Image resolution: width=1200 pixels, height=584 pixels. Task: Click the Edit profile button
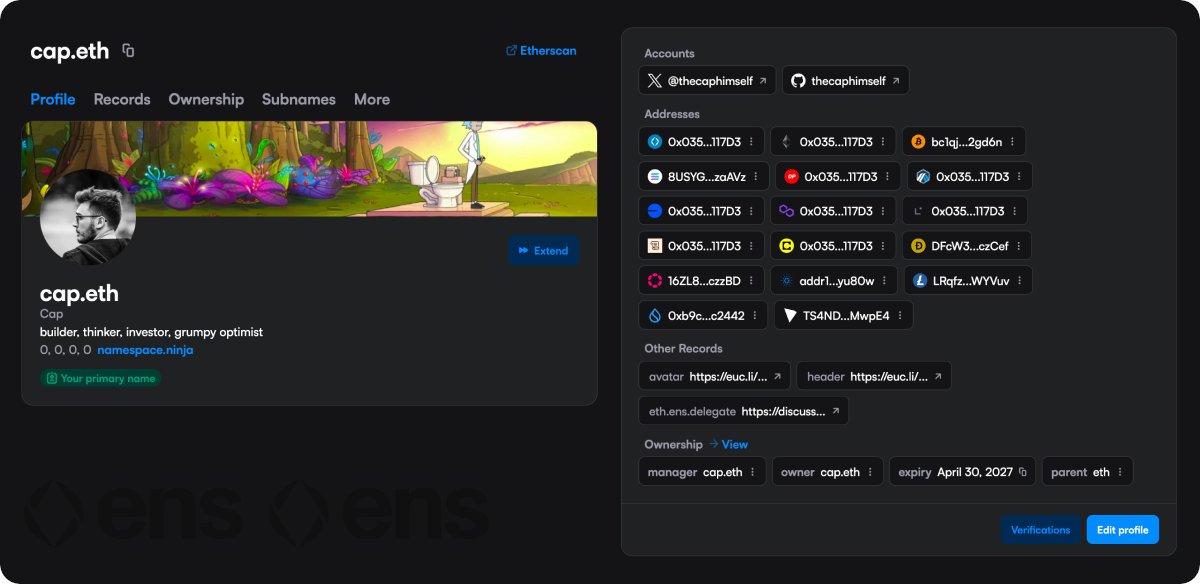(1122, 530)
